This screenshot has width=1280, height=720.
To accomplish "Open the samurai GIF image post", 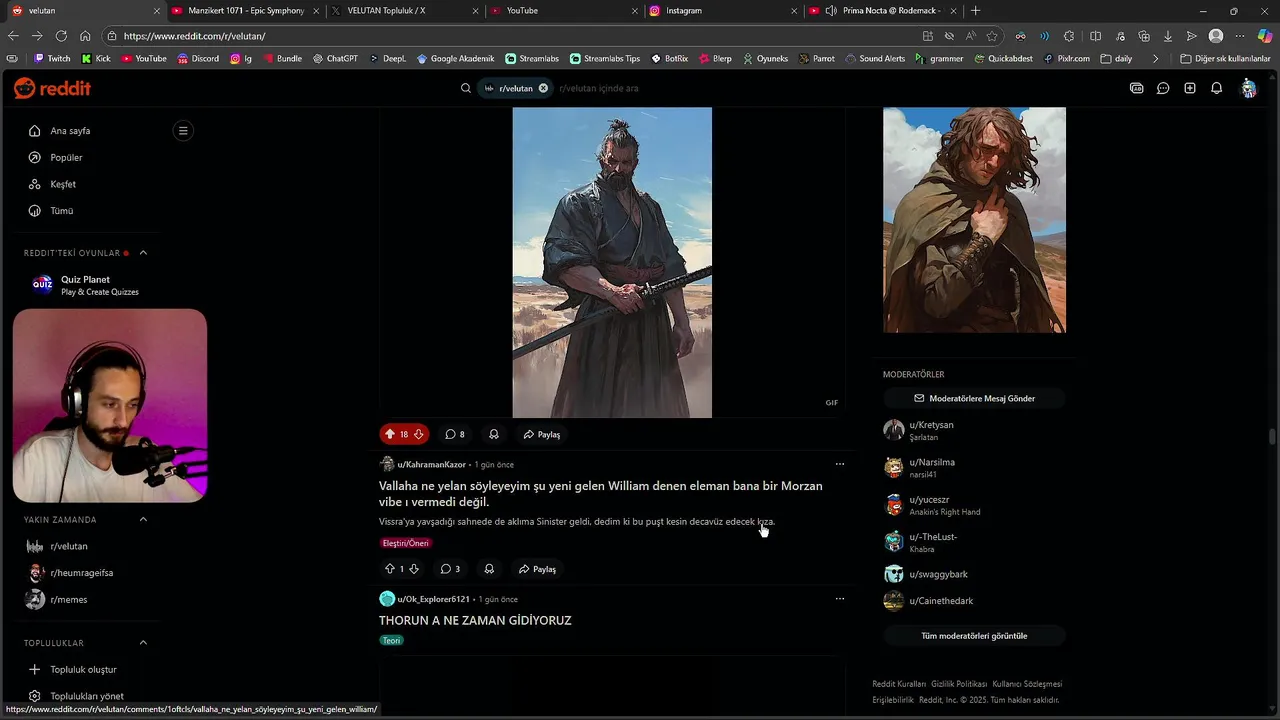I will pyautogui.click(x=612, y=262).
